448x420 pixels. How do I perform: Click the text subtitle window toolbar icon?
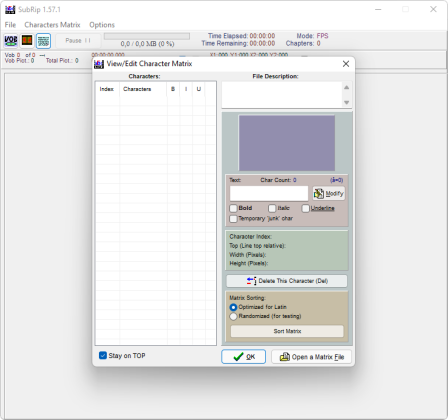pos(43,41)
